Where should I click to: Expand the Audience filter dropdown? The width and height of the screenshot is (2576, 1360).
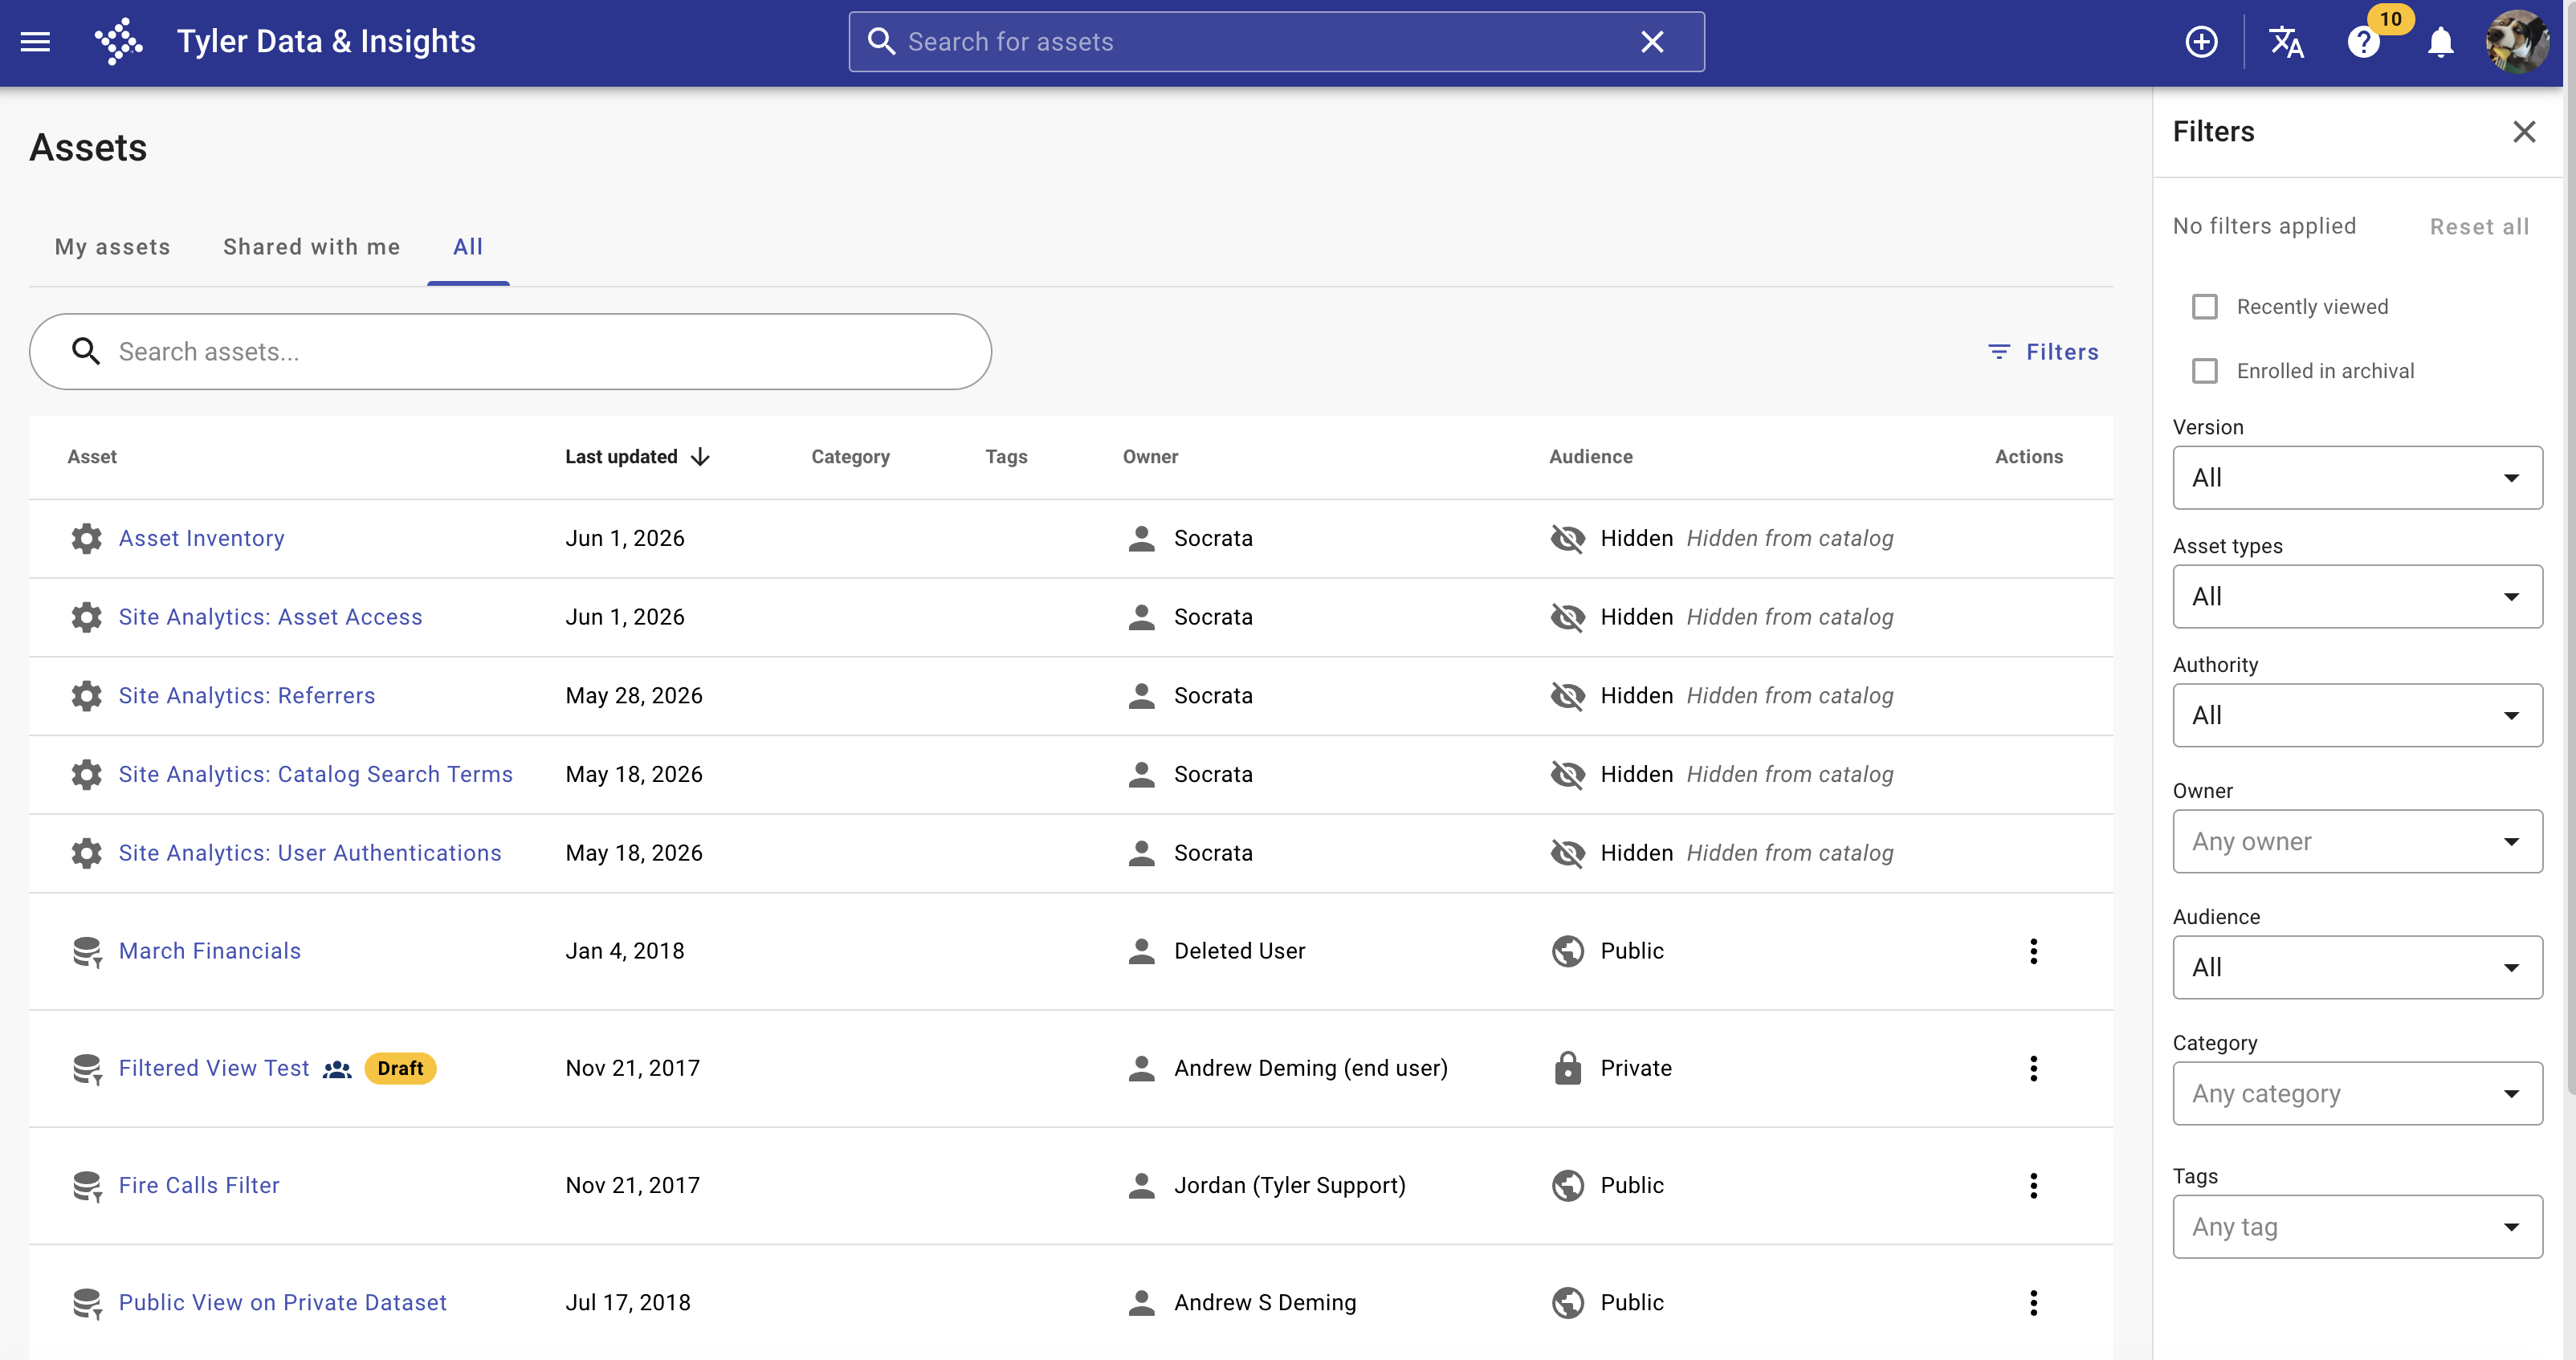pyautogui.click(x=2357, y=967)
